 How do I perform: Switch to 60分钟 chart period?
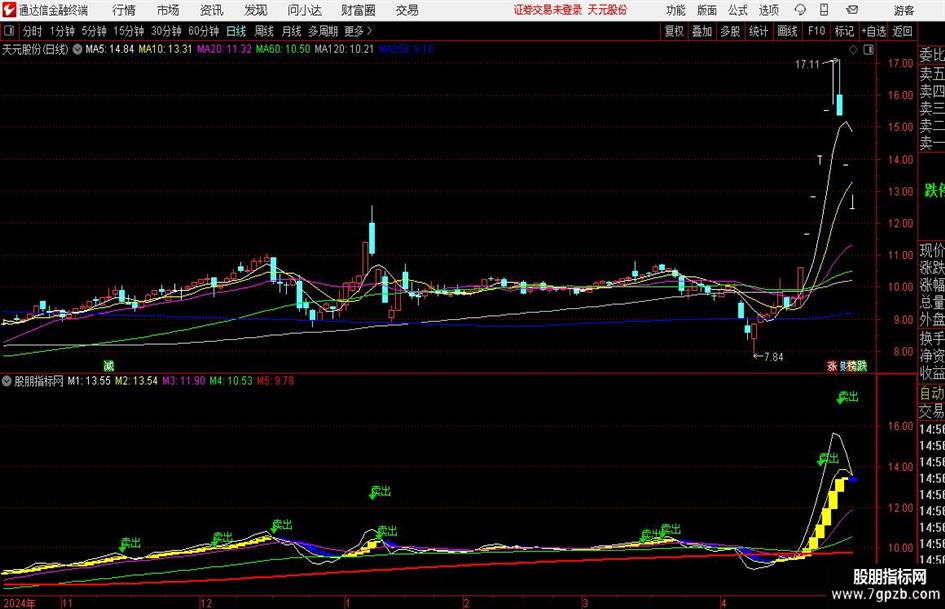[x=203, y=31]
